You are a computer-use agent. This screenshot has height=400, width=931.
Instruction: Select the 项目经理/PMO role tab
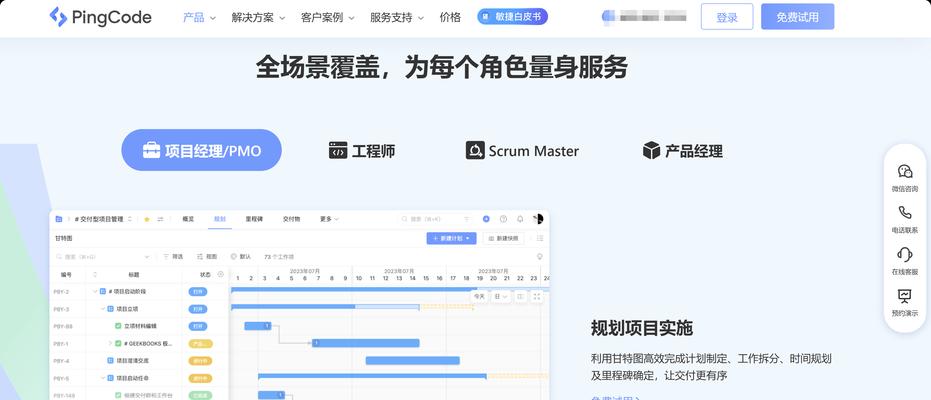coord(201,150)
